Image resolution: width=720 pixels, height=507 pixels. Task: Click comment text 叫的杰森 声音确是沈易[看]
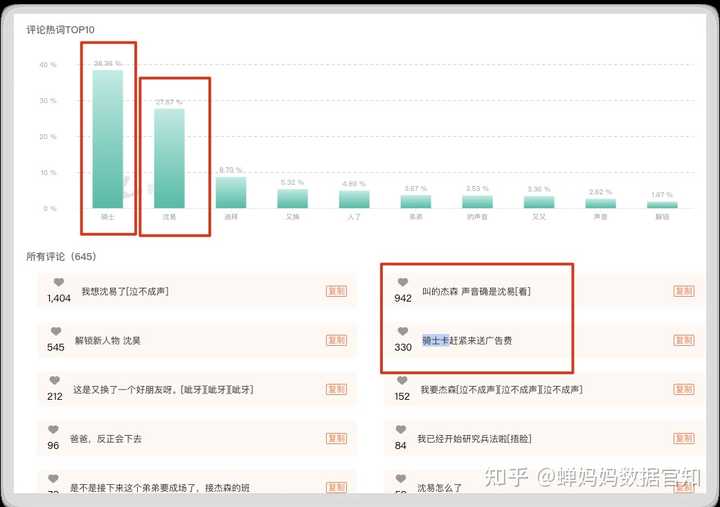tap(476, 291)
